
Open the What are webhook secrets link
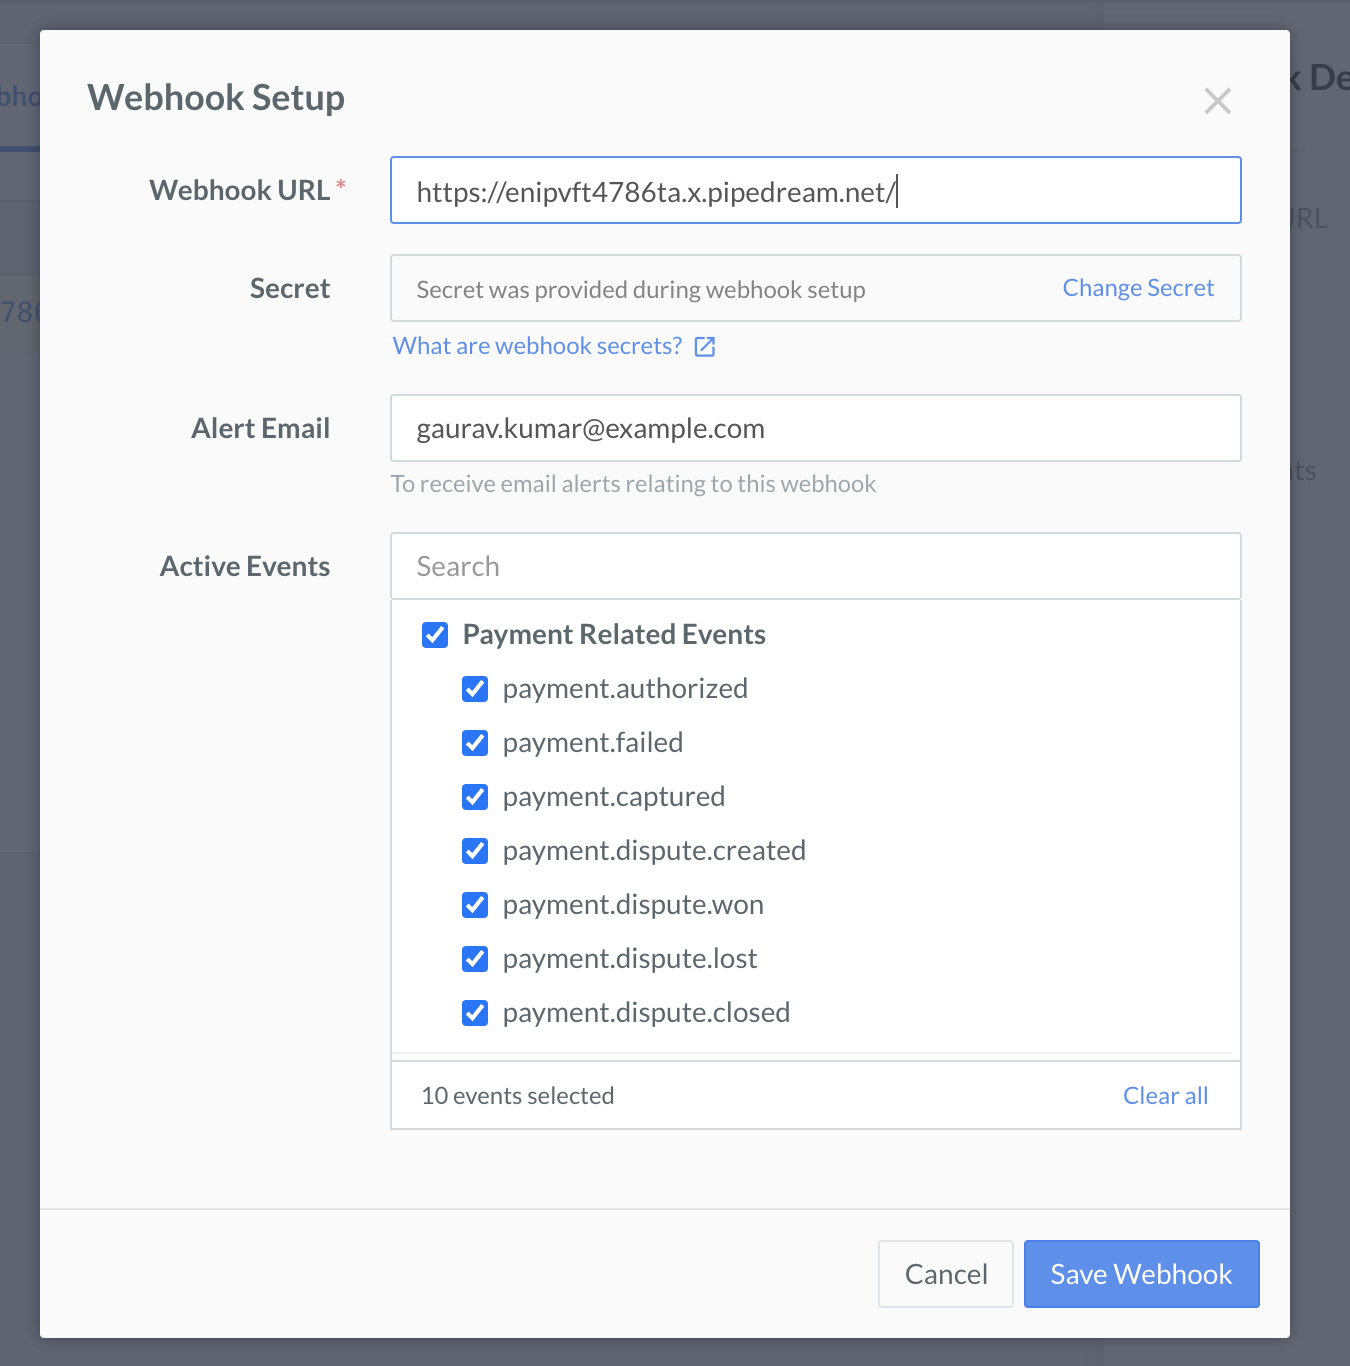(536, 345)
